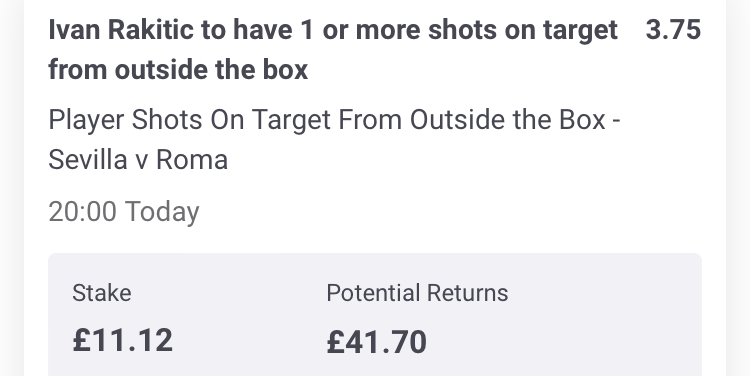Click the player name 'Ivan Rakitic'
This screenshot has height=376, width=750.
(x=121, y=30)
